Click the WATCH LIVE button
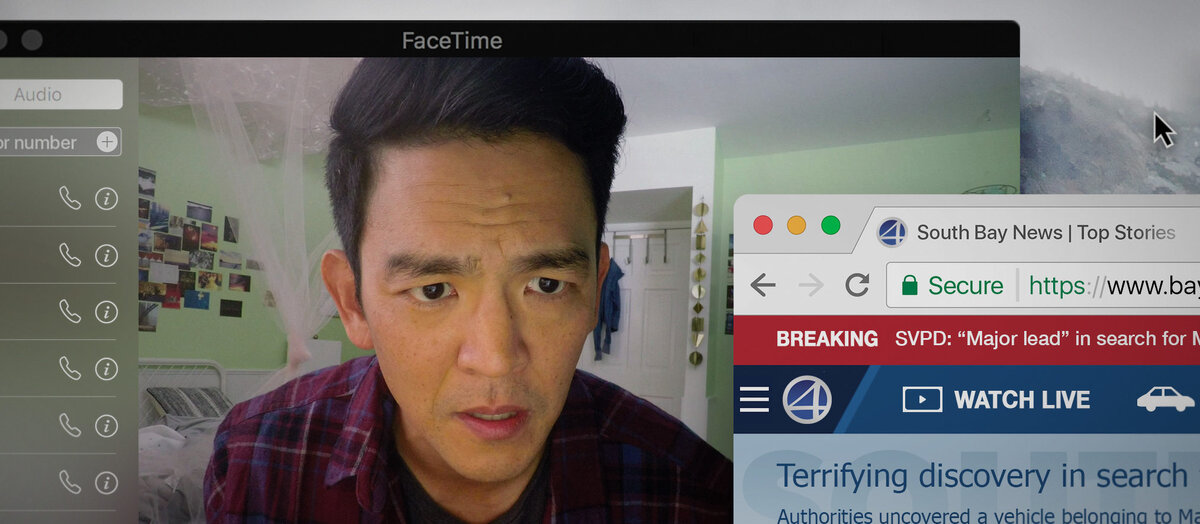 996,400
